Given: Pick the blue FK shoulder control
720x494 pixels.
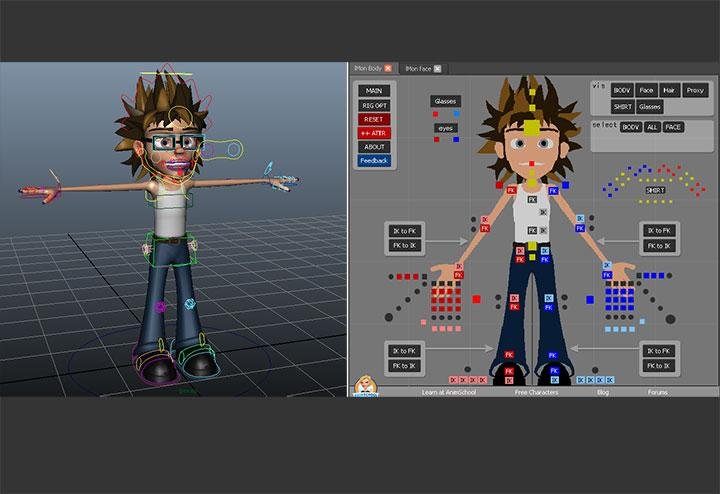Looking at the screenshot, I should 553,191.
